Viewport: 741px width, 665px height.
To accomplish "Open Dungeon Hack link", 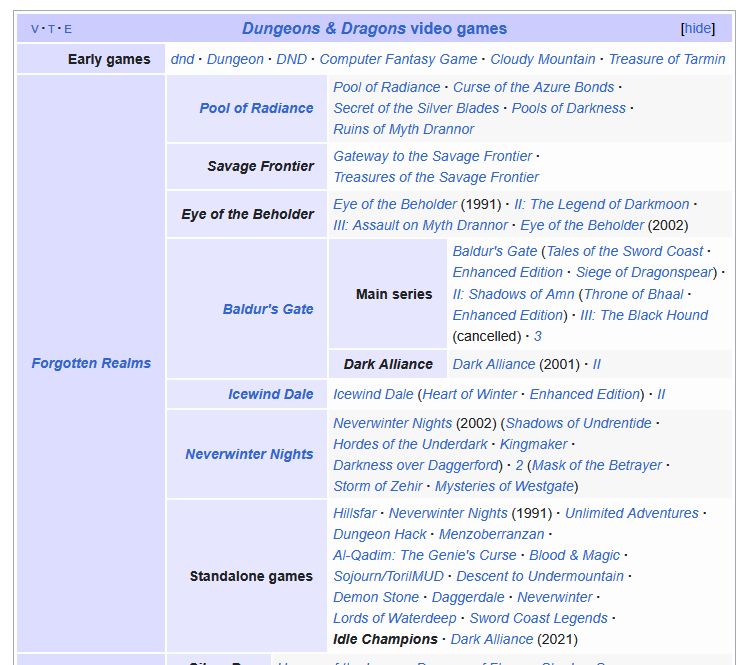I will 380,535.
